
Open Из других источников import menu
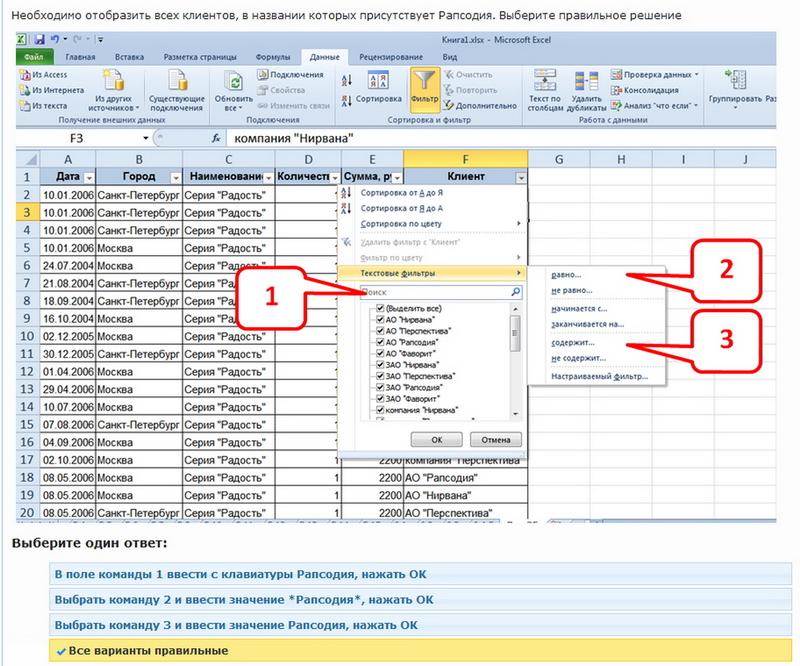(x=113, y=90)
